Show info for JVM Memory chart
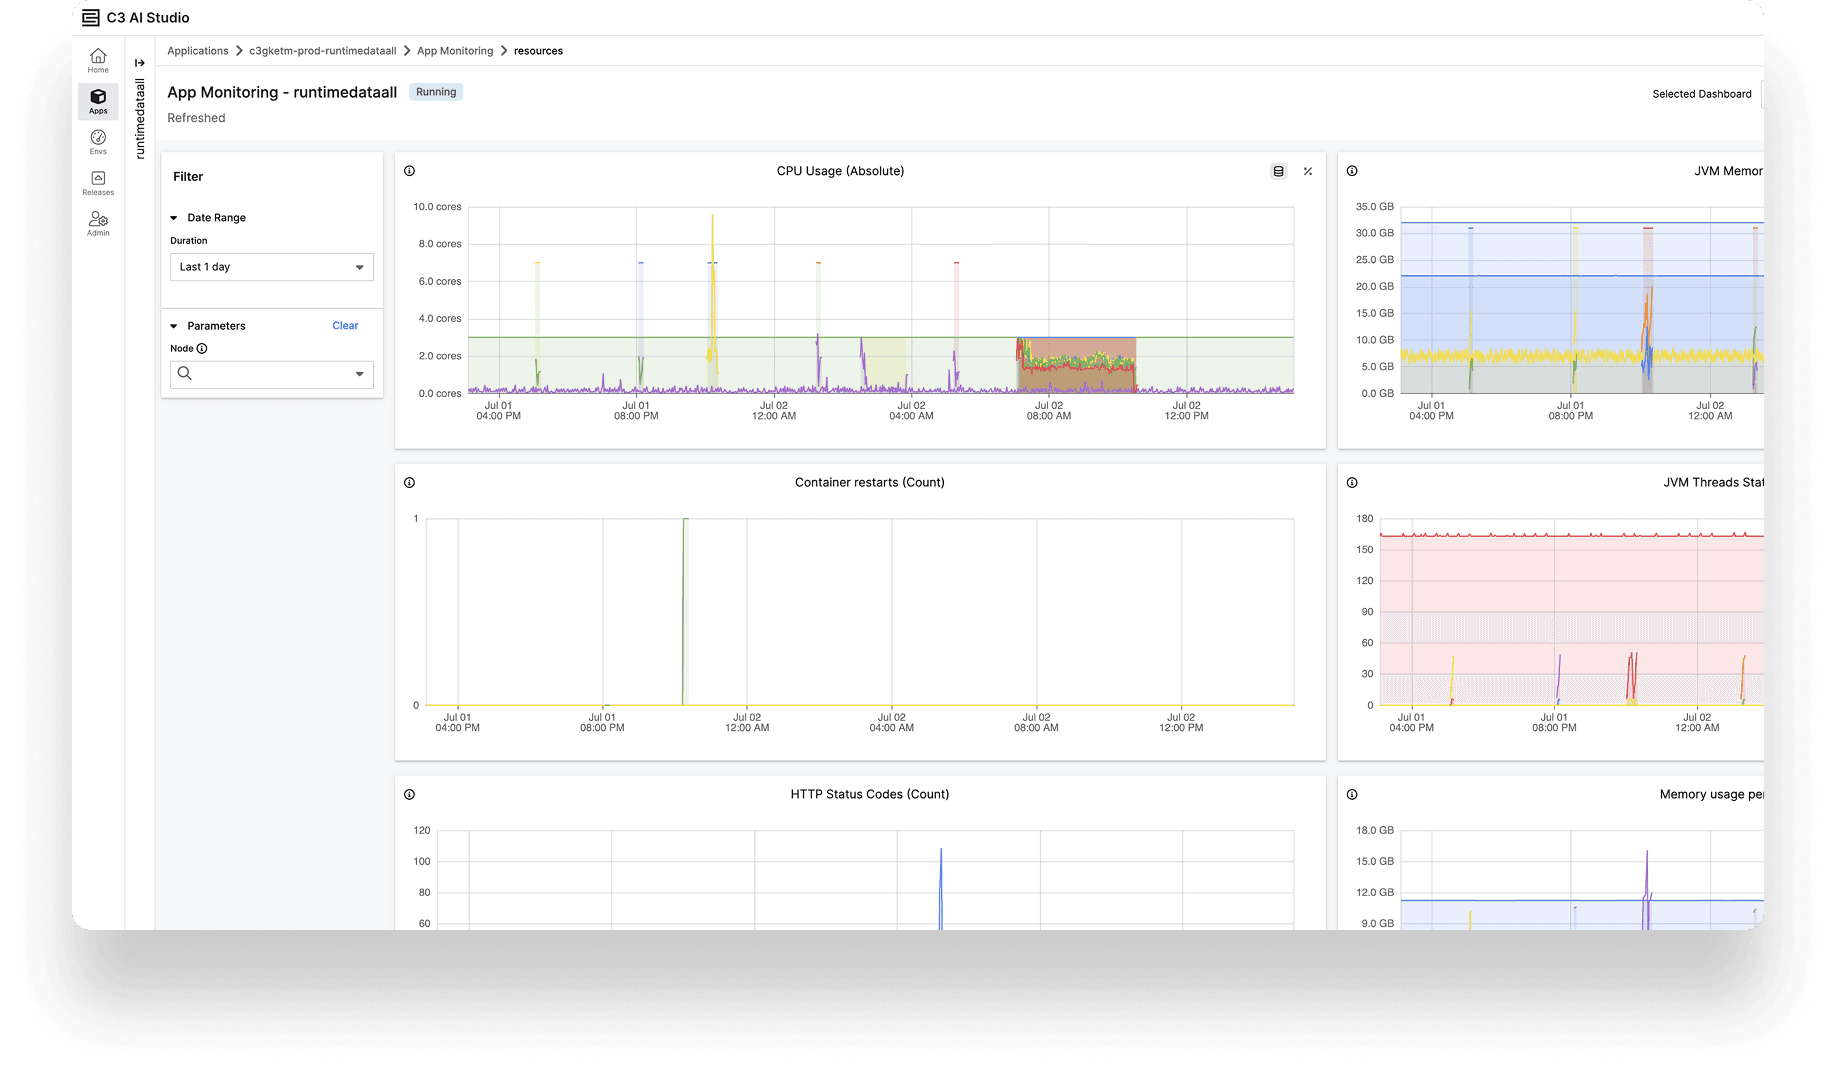 click(x=1352, y=171)
